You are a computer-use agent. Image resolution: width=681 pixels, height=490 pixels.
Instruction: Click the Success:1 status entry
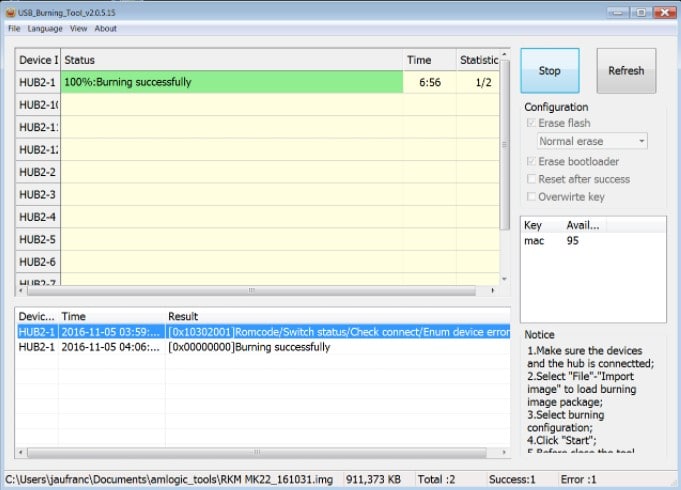point(512,480)
